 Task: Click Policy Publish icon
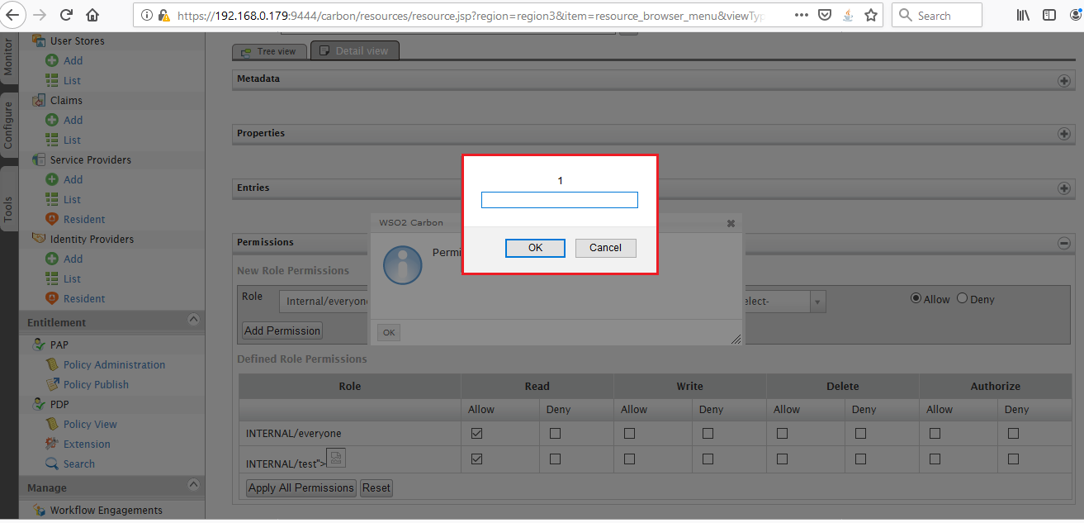(x=51, y=384)
